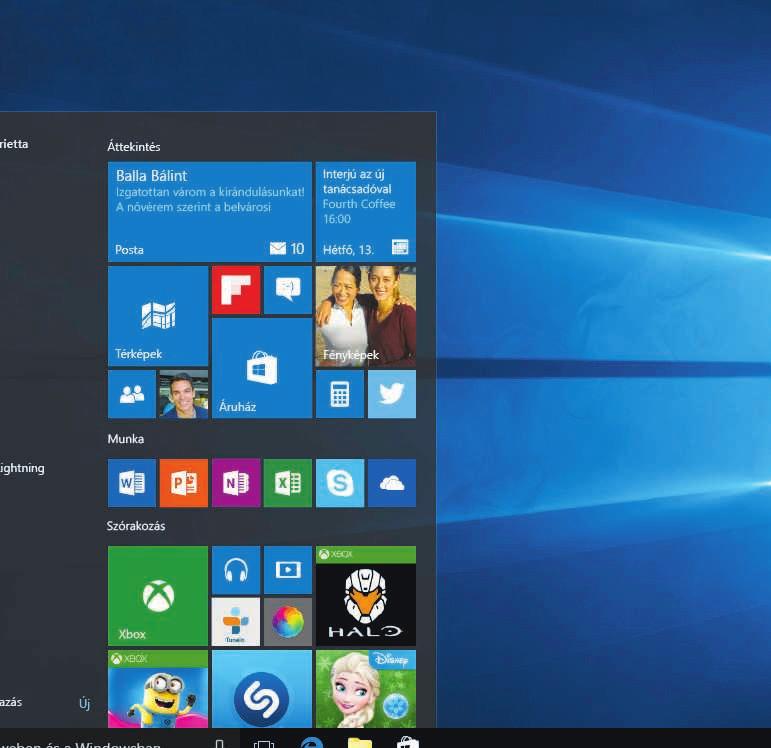Open the Skype tile
The image size is (771, 748).
[340, 483]
